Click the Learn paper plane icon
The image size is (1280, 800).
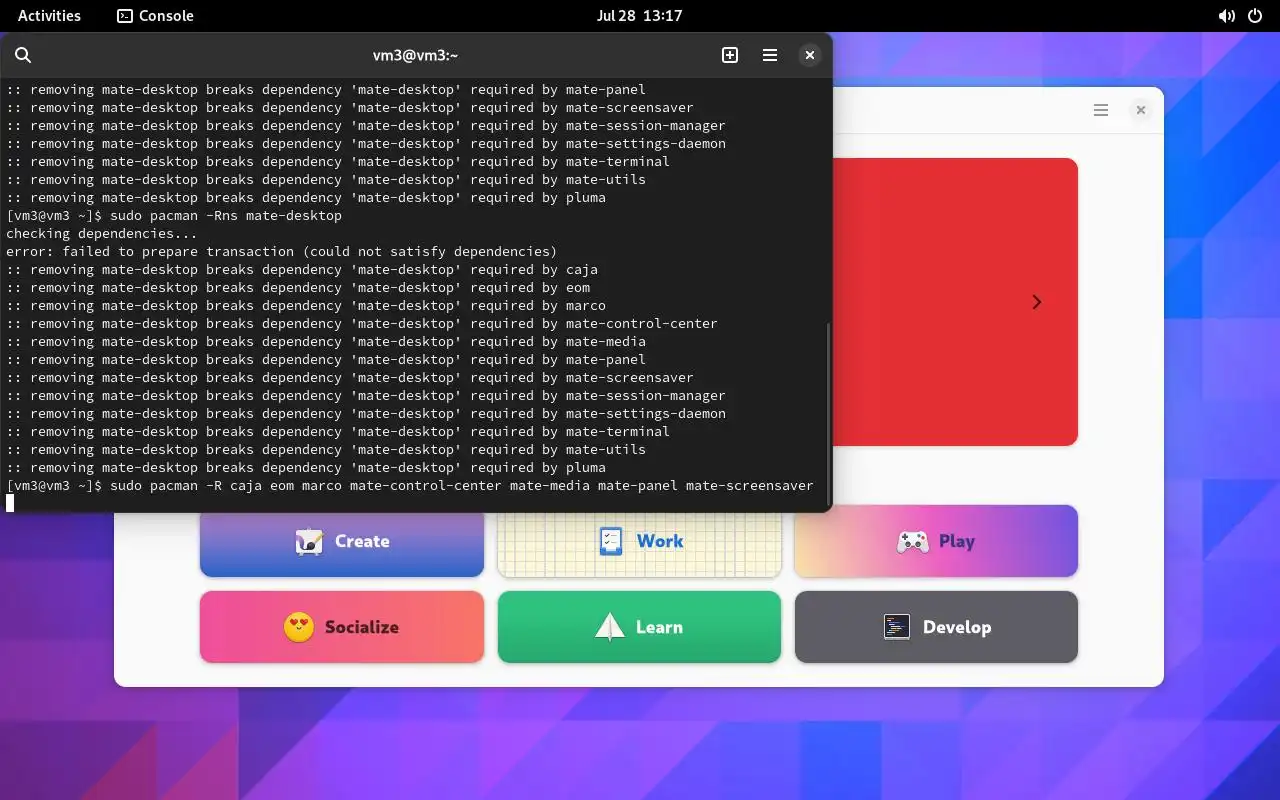pyautogui.click(x=610, y=627)
